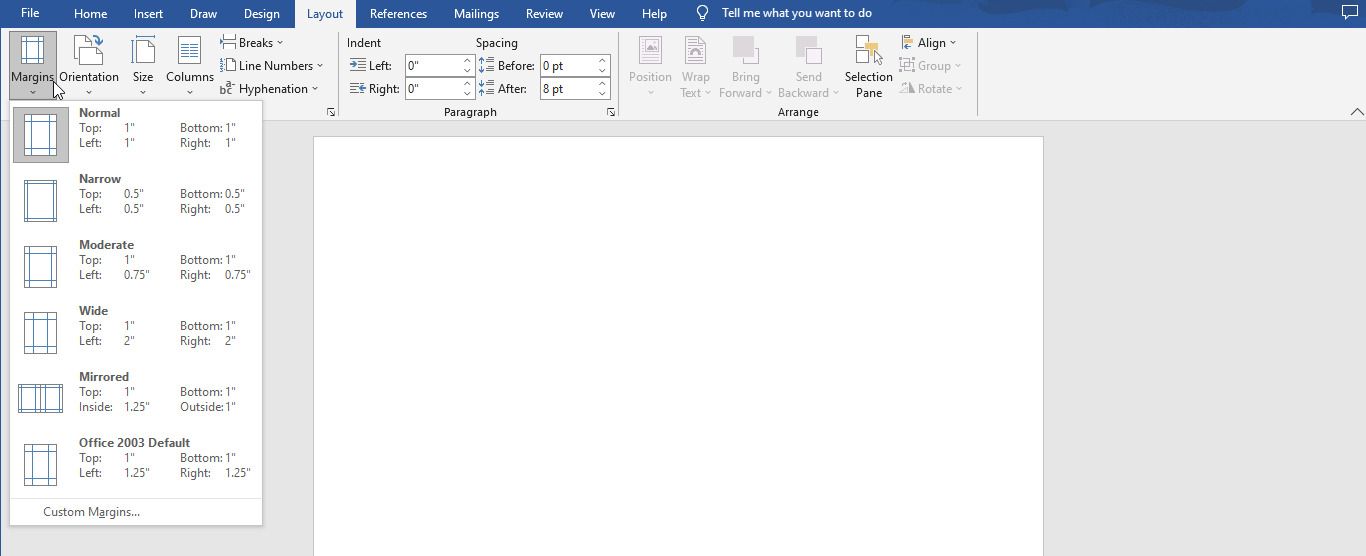Switch to the View tab

point(602,14)
